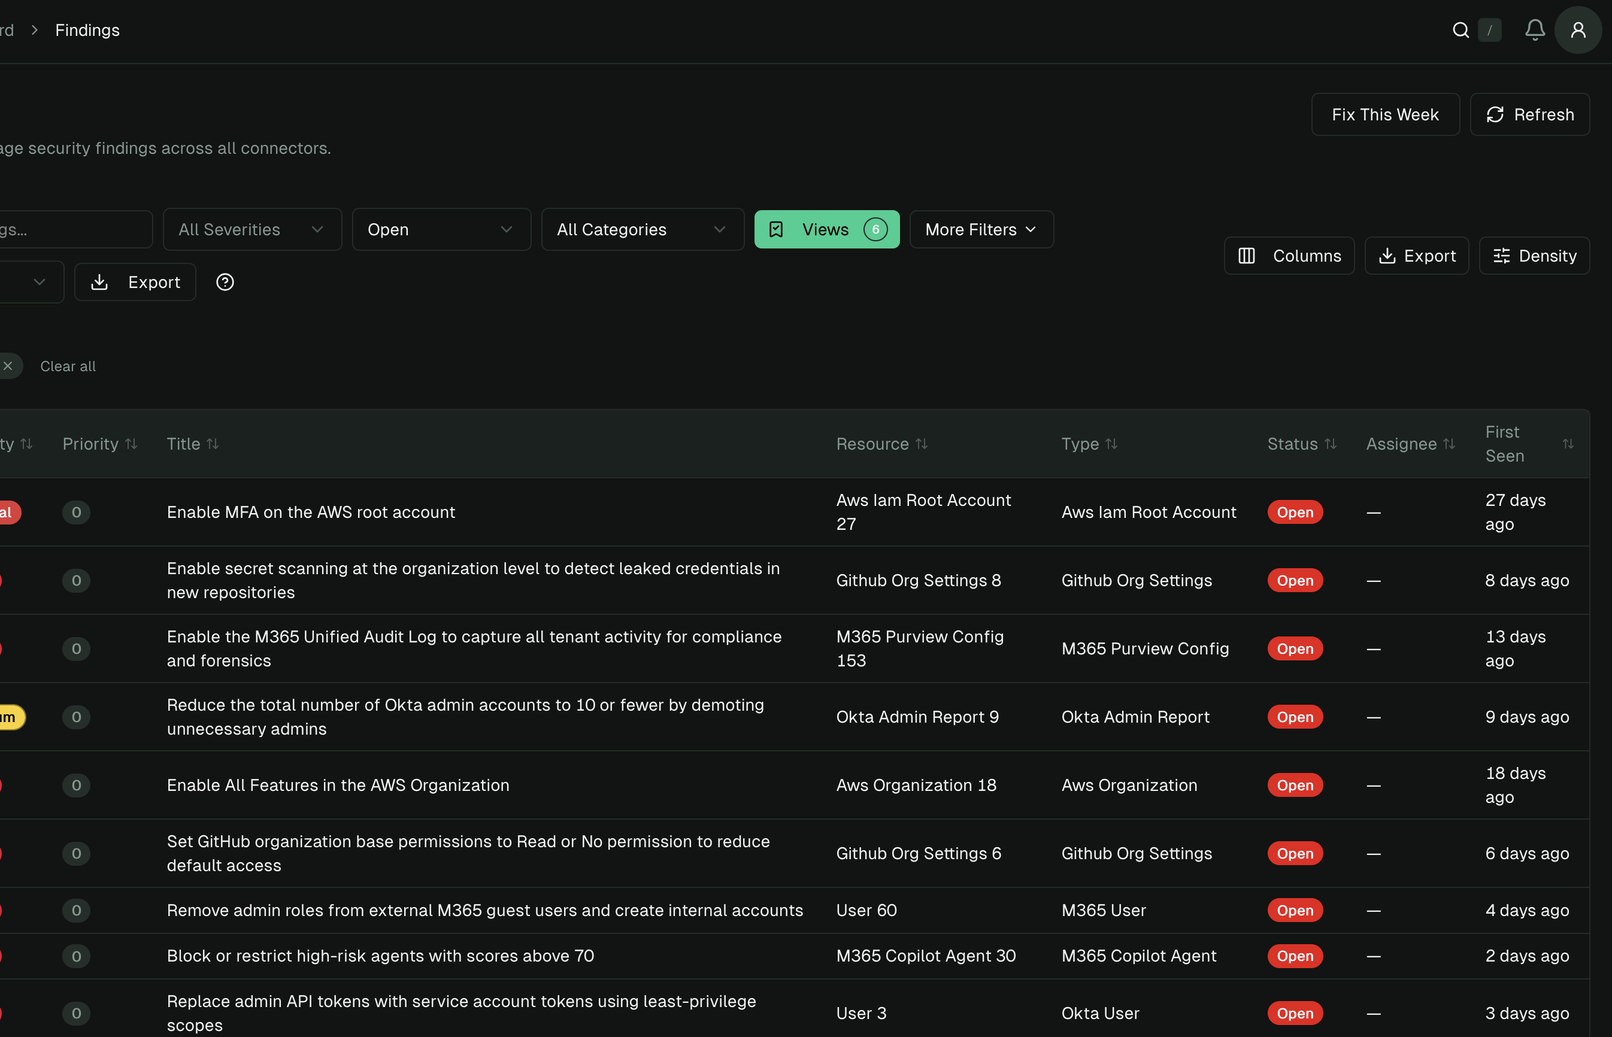Open saved Views button

point(827,230)
